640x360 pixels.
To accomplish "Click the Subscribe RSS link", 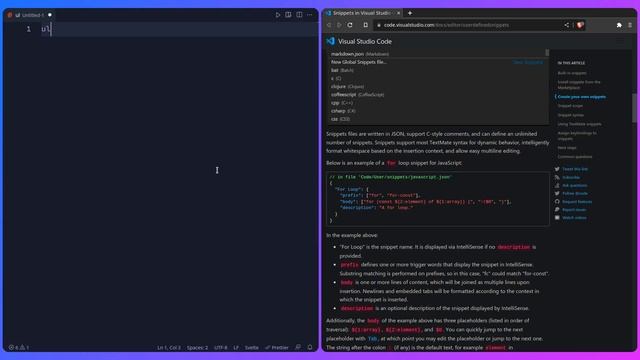I will (x=571, y=177).
